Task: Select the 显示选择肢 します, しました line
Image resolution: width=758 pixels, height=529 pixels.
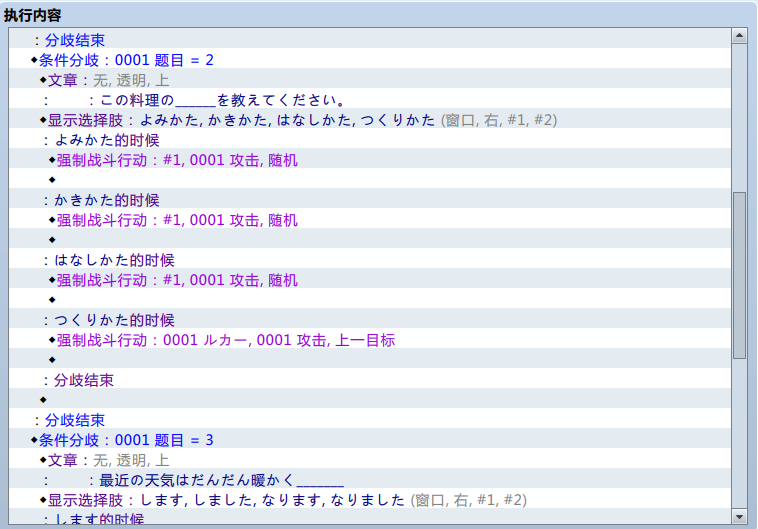Action: [x=370, y=500]
